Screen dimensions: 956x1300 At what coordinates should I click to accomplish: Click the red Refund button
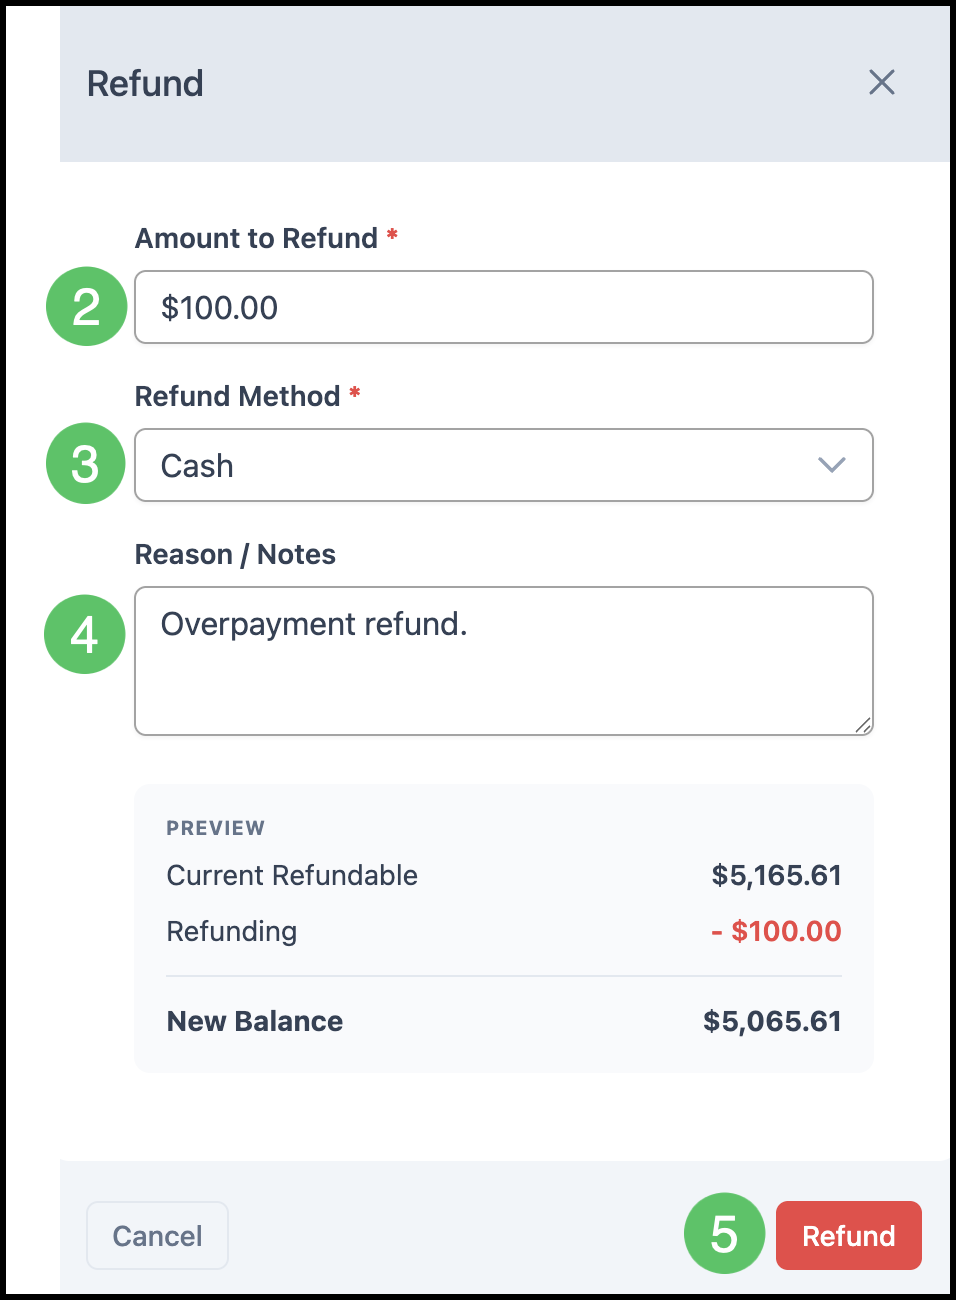[849, 1236]
